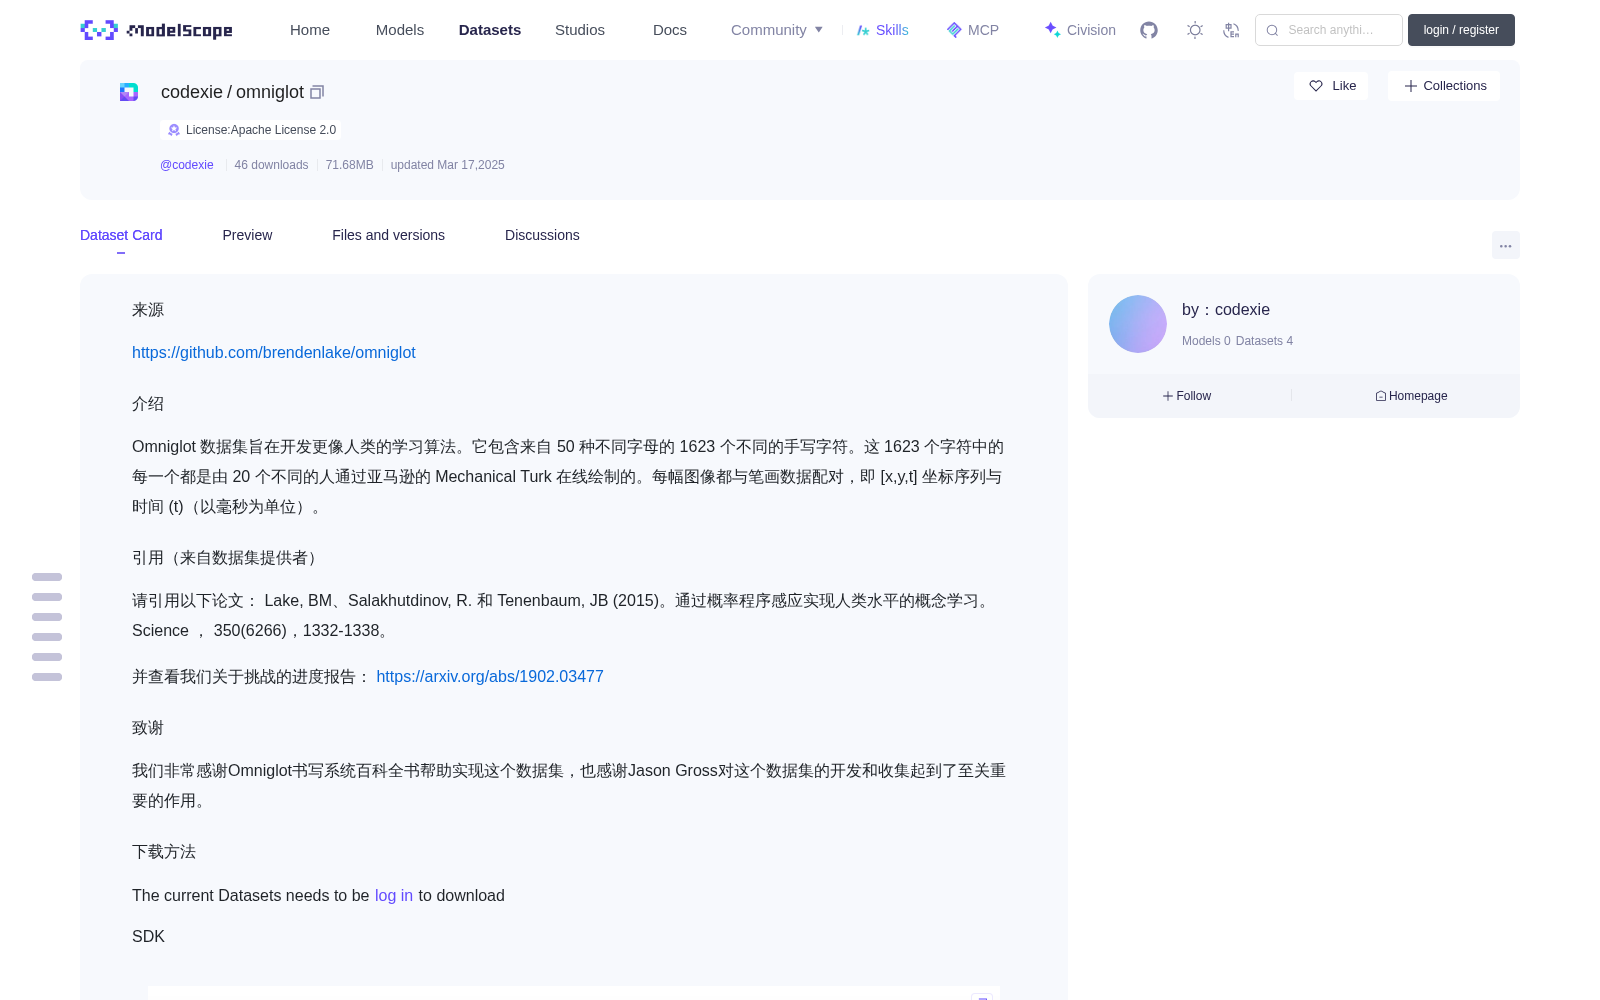Click the log in link
1600x1000 pixels.
point(394,895)
